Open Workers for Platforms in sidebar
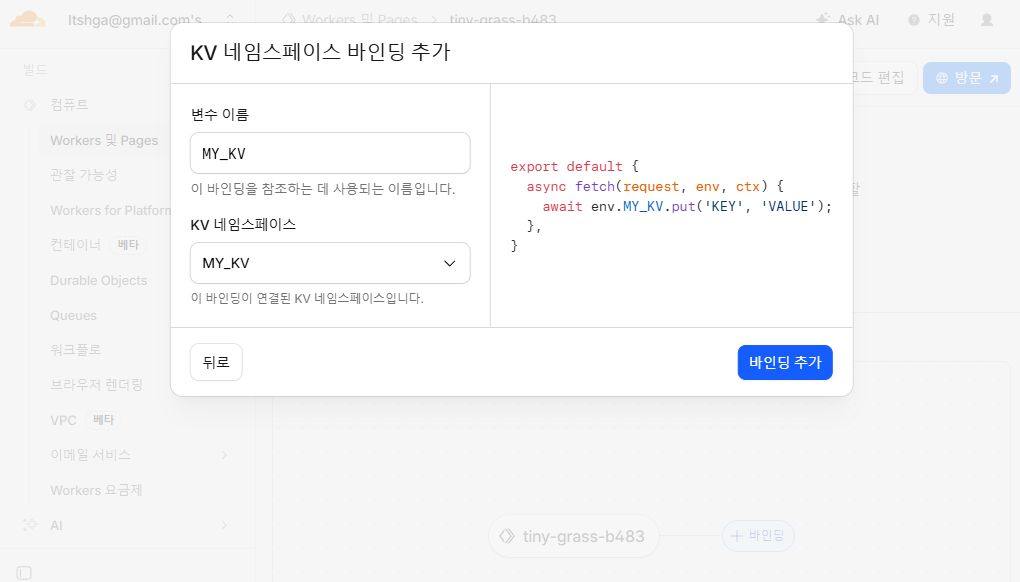The image size is (1020, 582). click(111, 211)
